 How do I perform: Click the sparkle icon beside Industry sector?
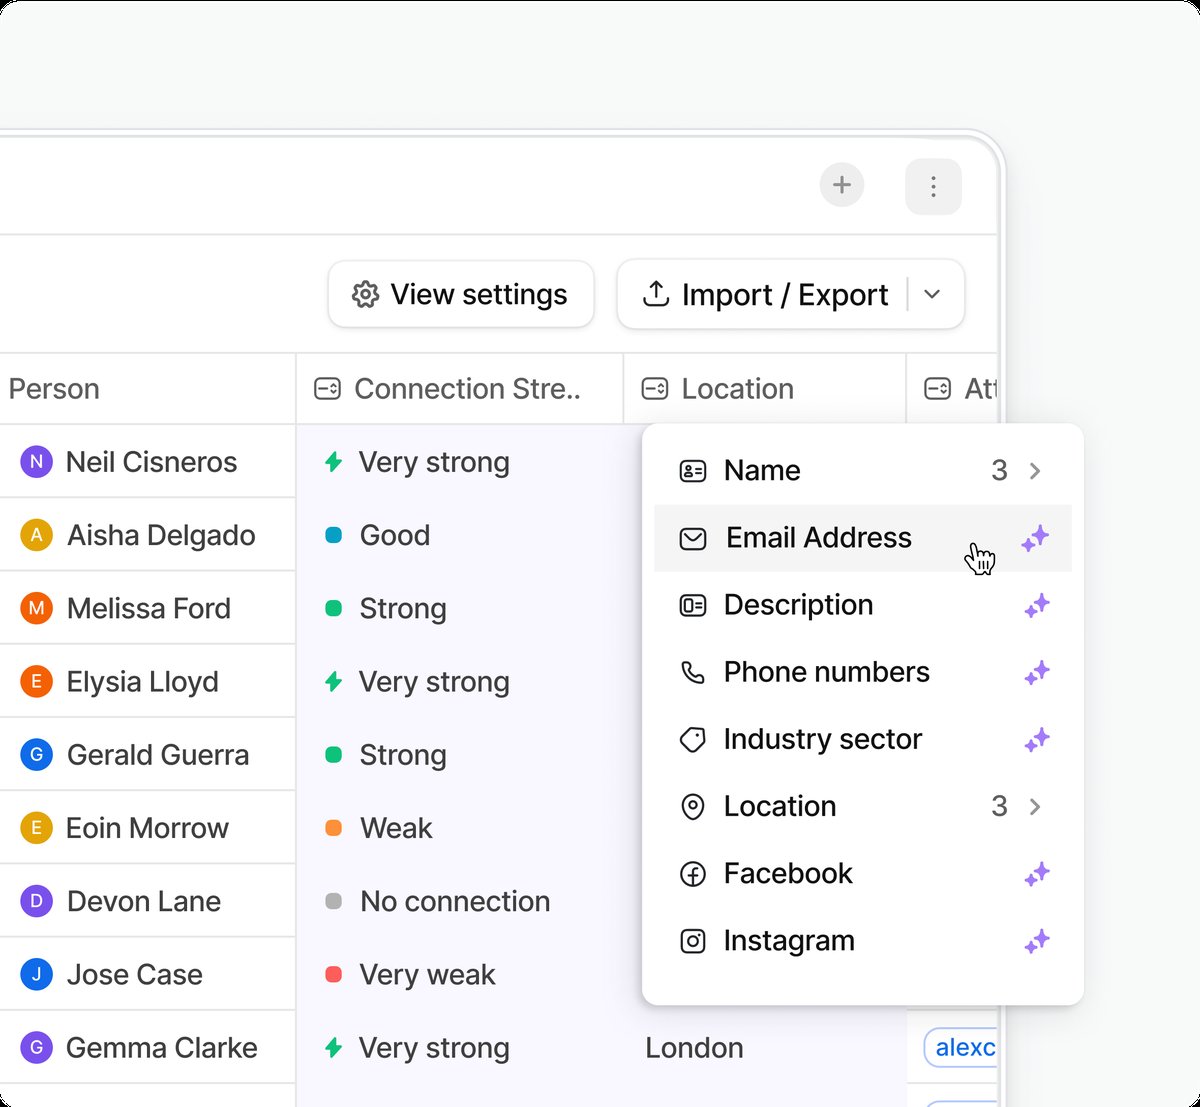click(1036, 740)
